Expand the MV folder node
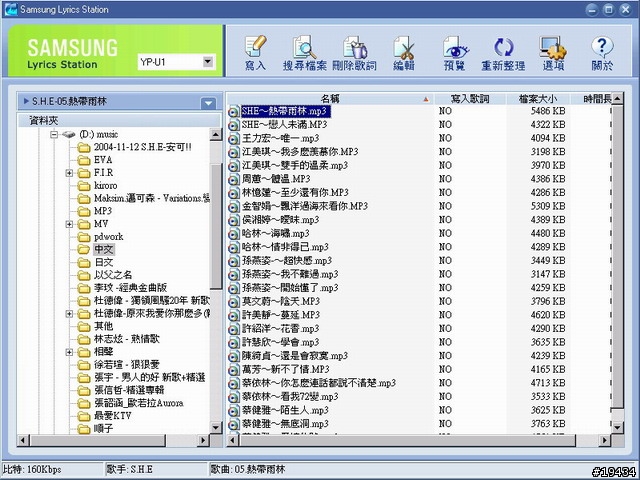 (x=69, y=224)
